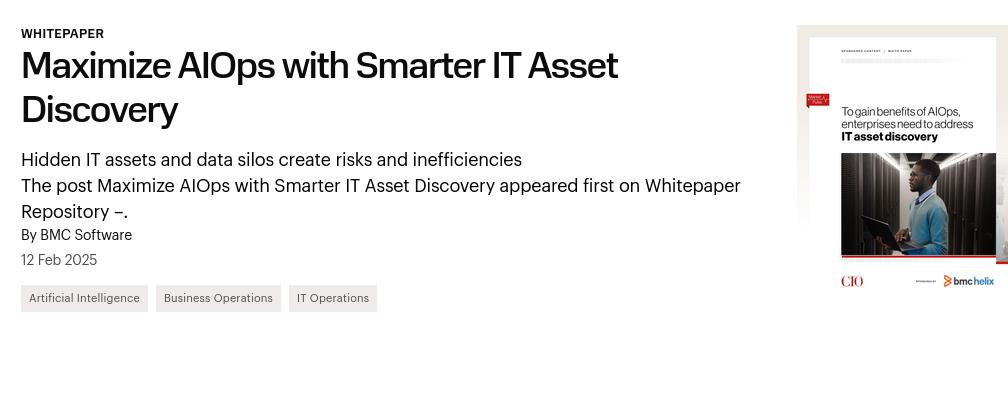Open the Business Operations tag
Image resolution: width=1008 pixels, height=415 pixels.
(x=218, y=298)
